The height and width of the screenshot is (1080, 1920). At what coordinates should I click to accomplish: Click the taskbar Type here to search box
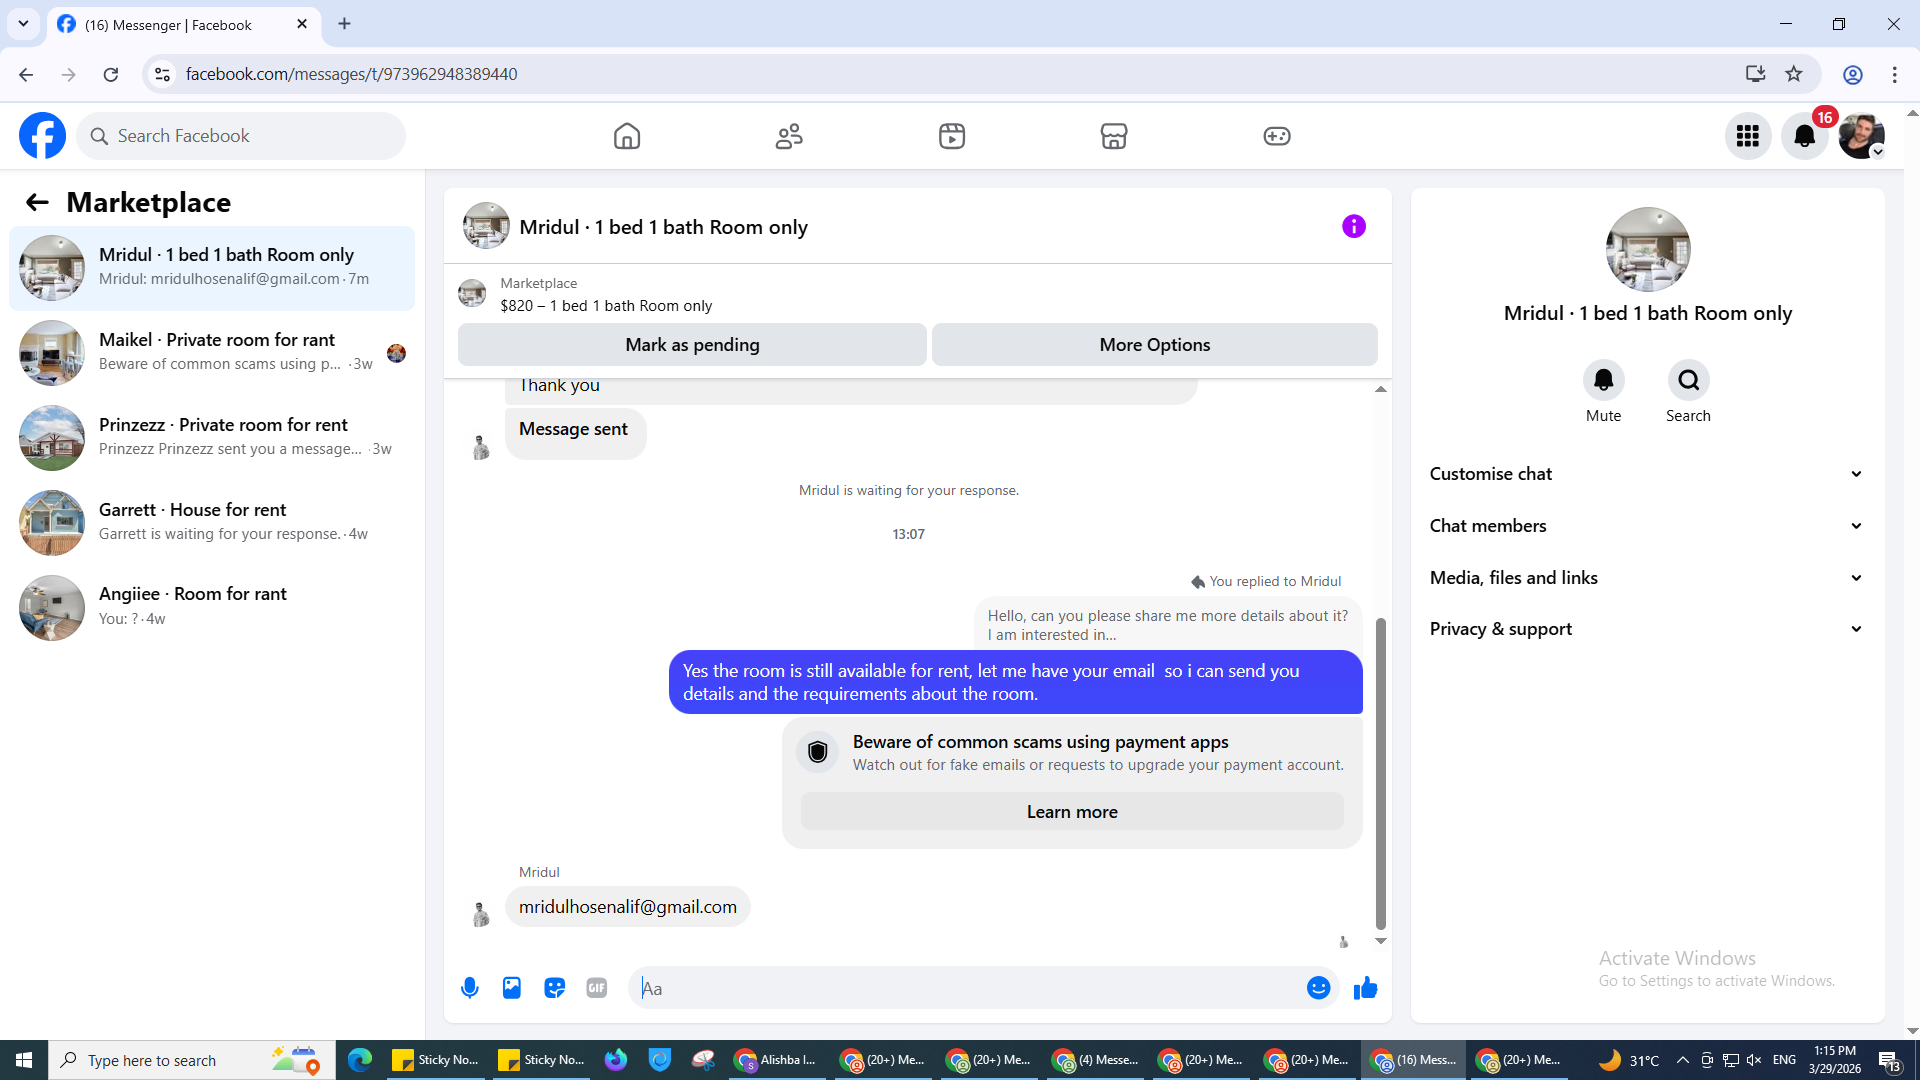192,1060
